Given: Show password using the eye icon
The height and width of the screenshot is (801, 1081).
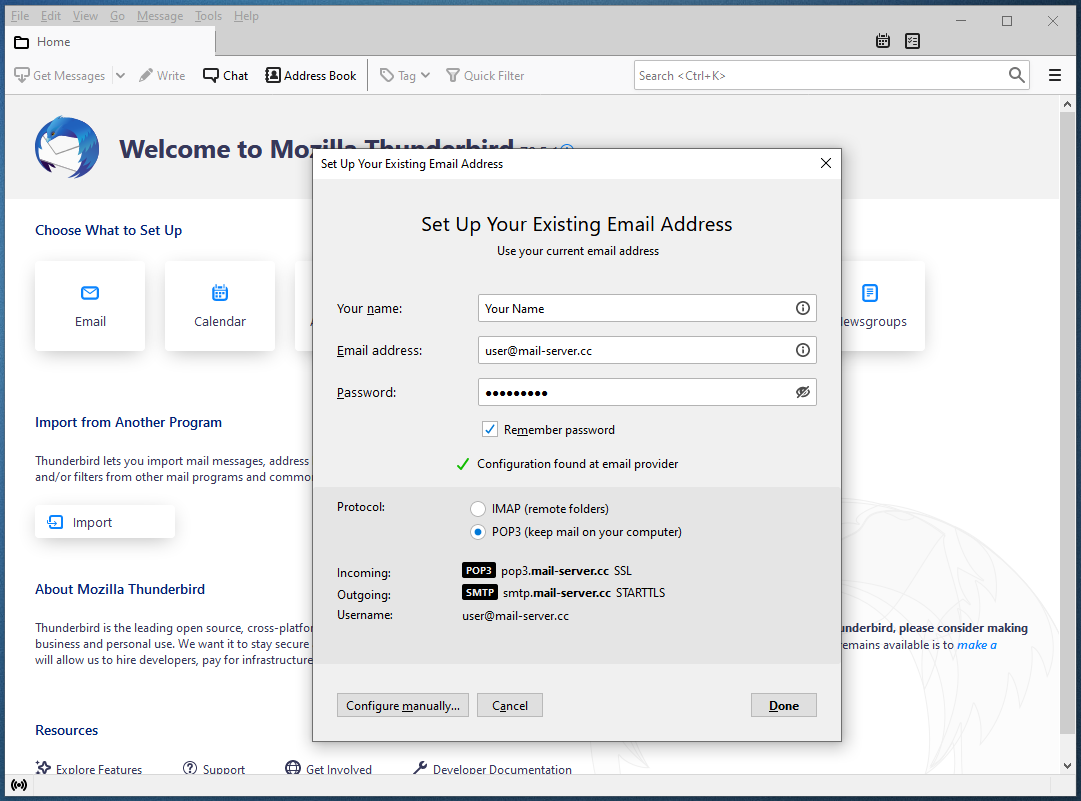Looking at the screenshot, I should (802, 392).
